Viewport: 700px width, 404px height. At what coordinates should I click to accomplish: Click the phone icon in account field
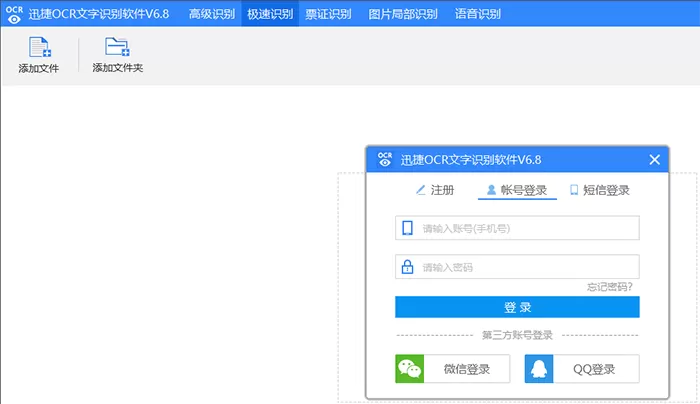pos(407,228)
